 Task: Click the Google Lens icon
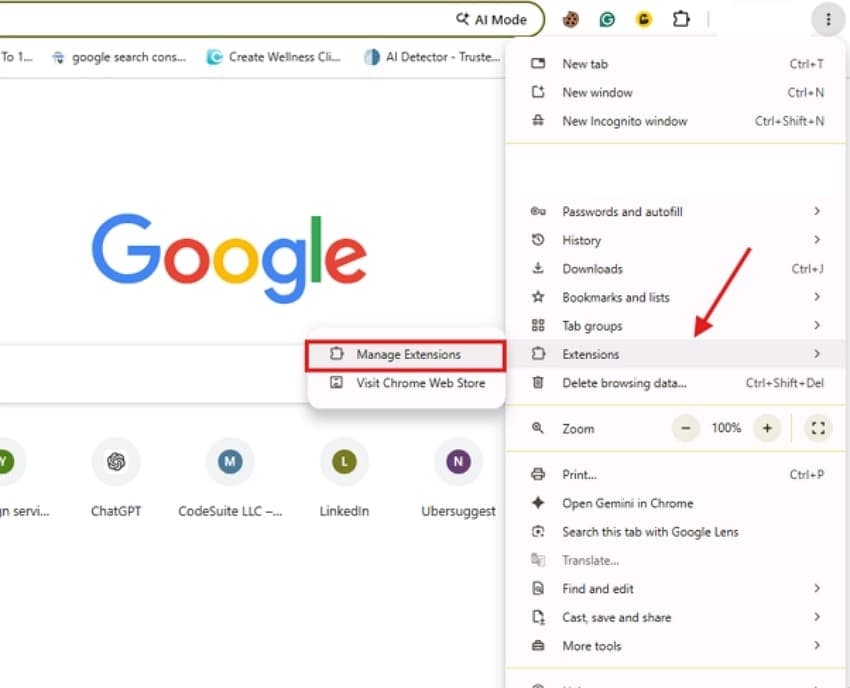(538, 531)
